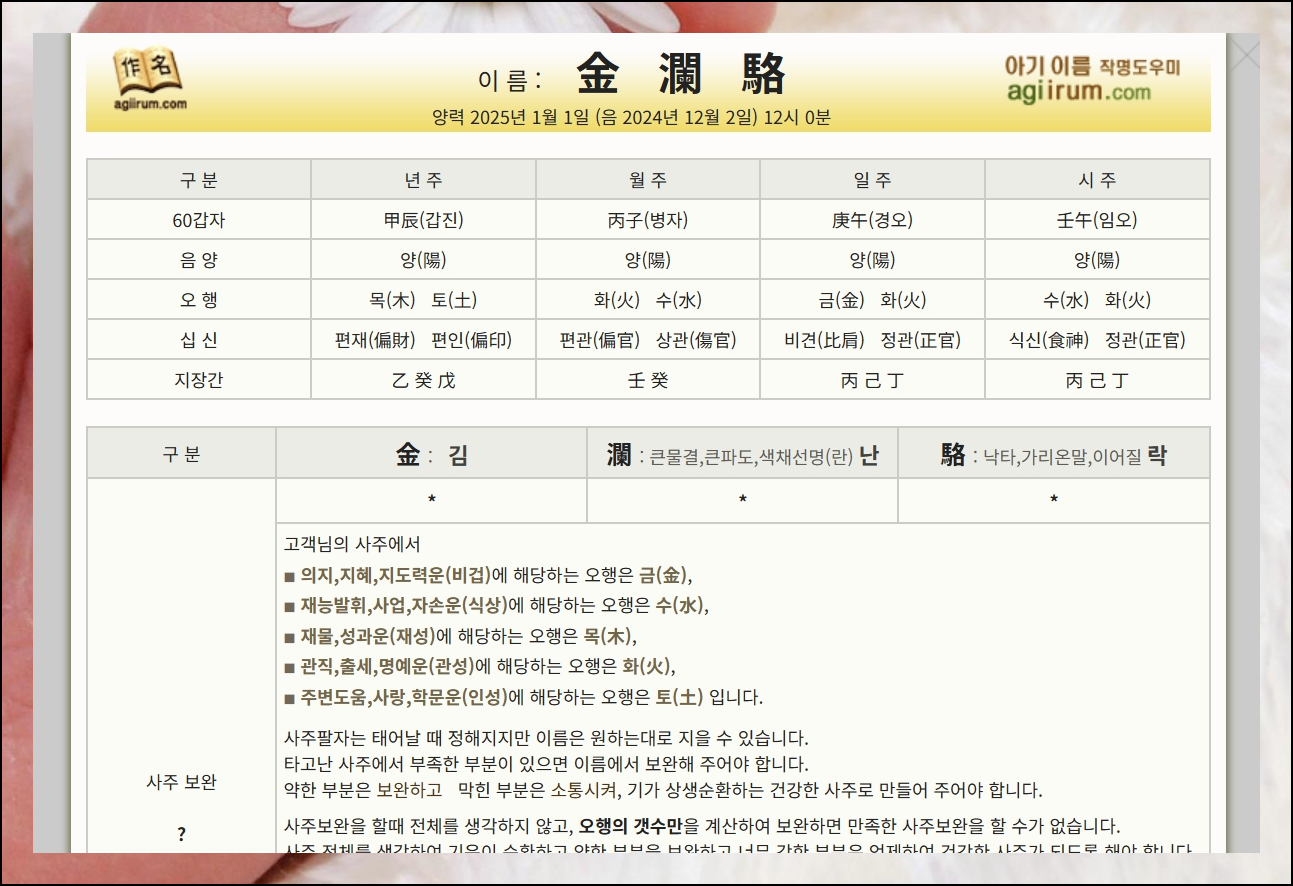Click the 구분 header beside 金 : 김
Screen dimensions: 1293x886
(181, 454)
